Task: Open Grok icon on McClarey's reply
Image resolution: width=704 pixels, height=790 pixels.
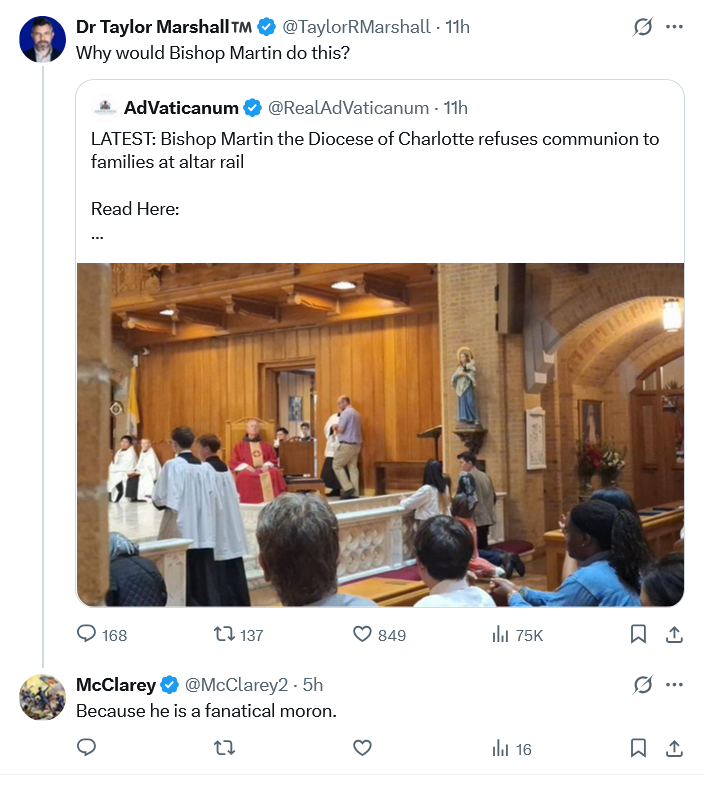Action: [x=643, y=685]
